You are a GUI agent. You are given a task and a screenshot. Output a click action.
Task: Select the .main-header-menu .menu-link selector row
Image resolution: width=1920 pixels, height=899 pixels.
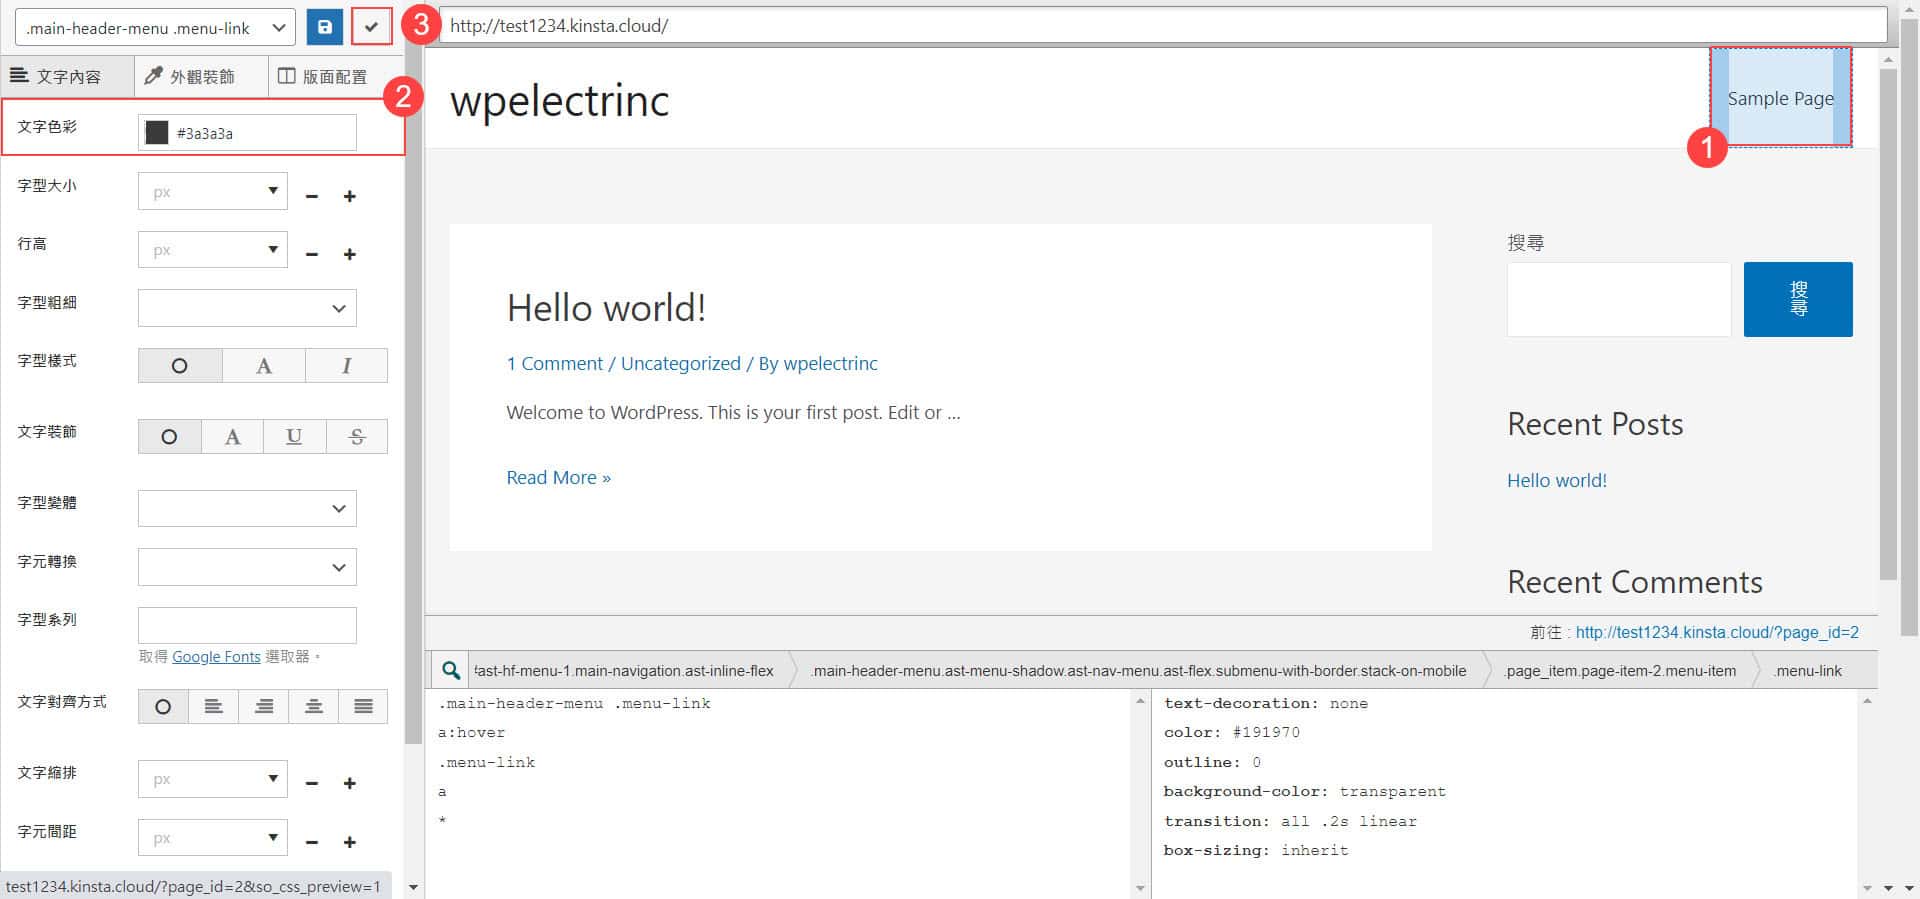(574, 704)
